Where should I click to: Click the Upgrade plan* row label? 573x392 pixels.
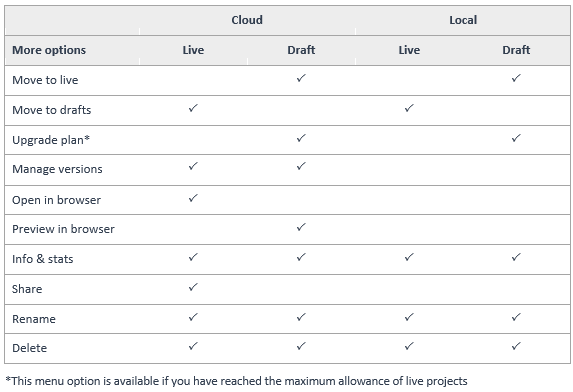[x=51, y=140]
